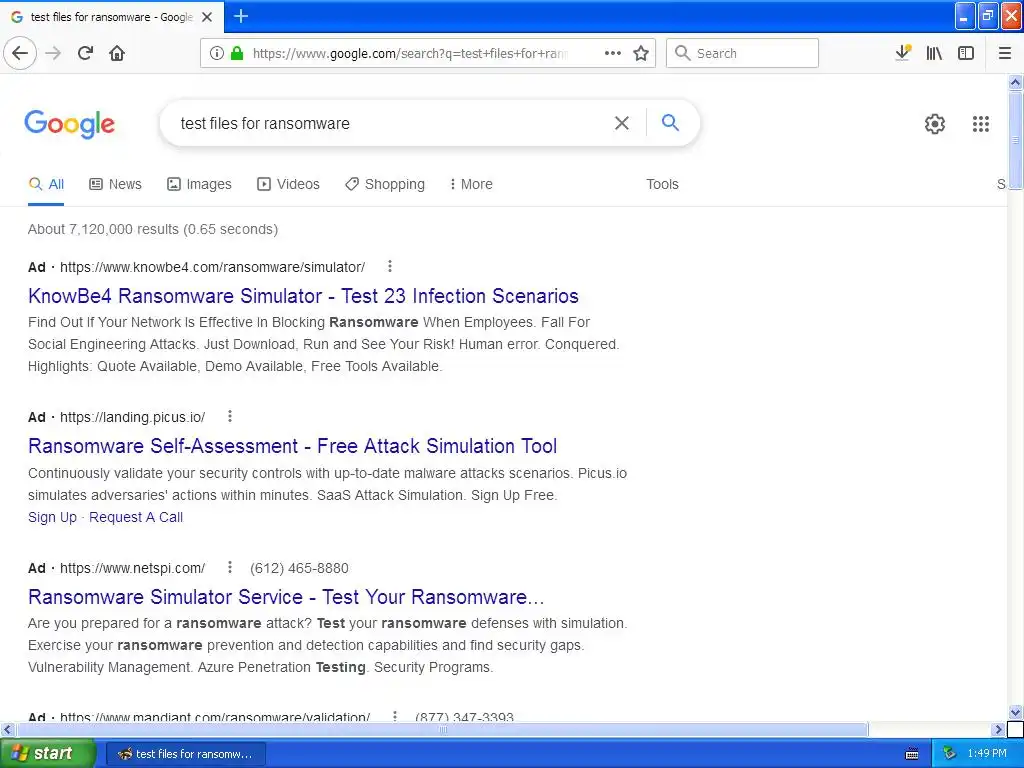This screenshot has width=1024, height=768.
Task: Open Ransomware Self-Assessment ad link
Action: (293, 446)
